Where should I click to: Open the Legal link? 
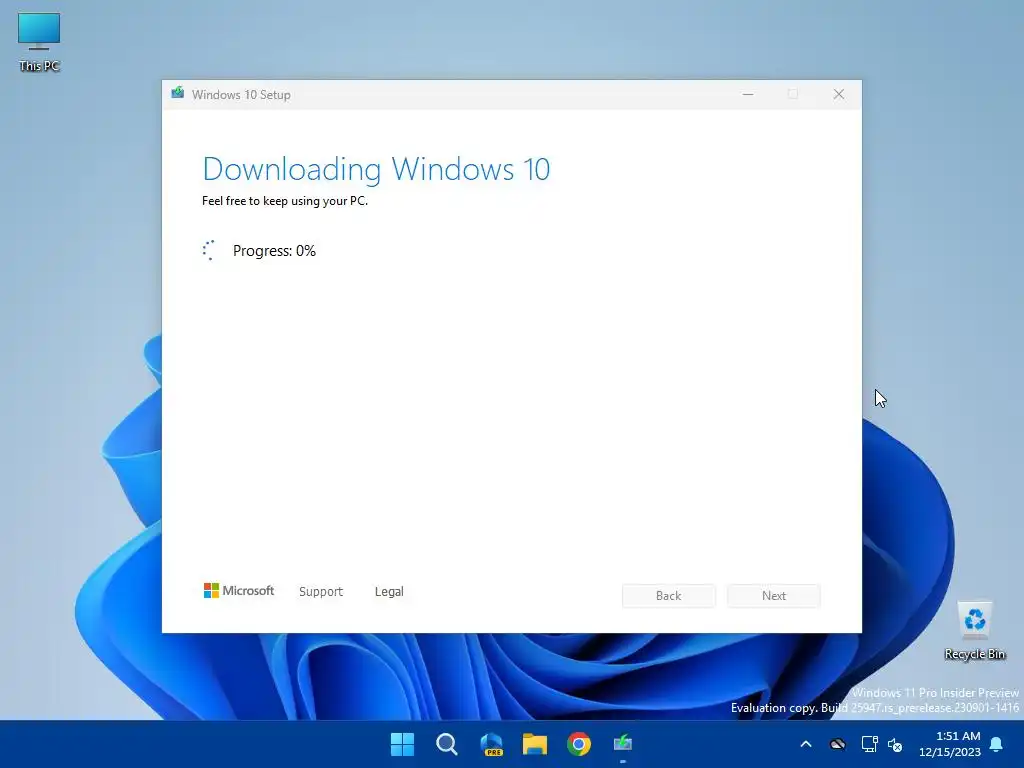tap(389, 592)
